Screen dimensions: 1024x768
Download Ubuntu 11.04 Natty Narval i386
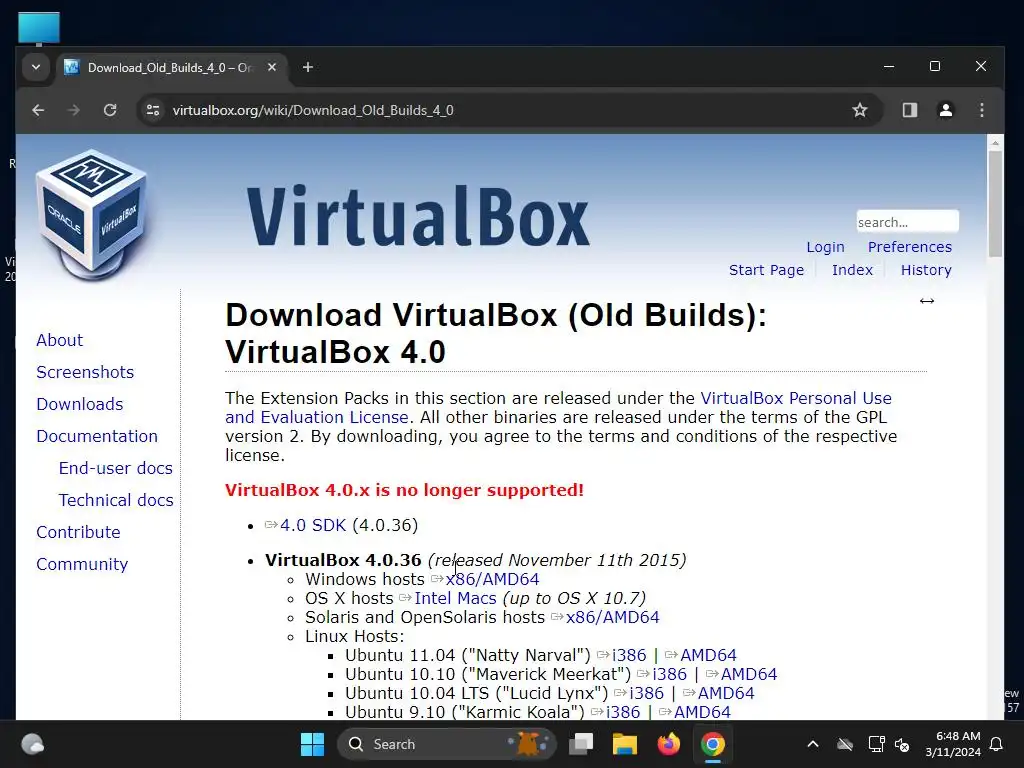(629, 655)
